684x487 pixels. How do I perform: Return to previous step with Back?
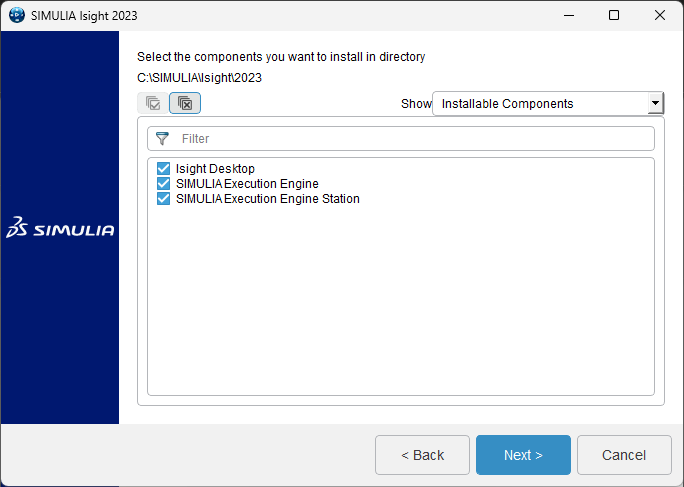click(x=422, y=455)
